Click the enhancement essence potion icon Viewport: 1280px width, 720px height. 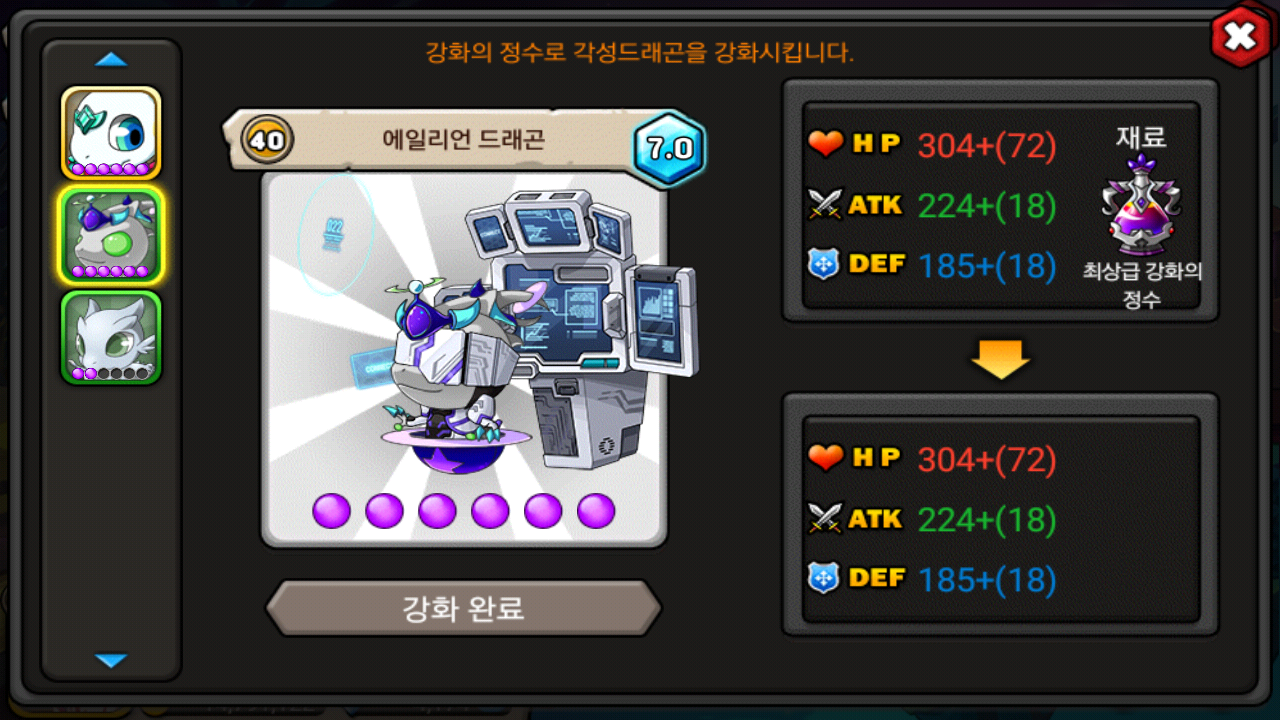pos(1142,206)
